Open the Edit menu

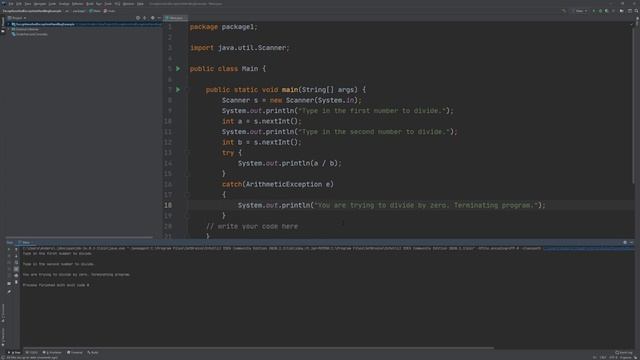[19, 4]
